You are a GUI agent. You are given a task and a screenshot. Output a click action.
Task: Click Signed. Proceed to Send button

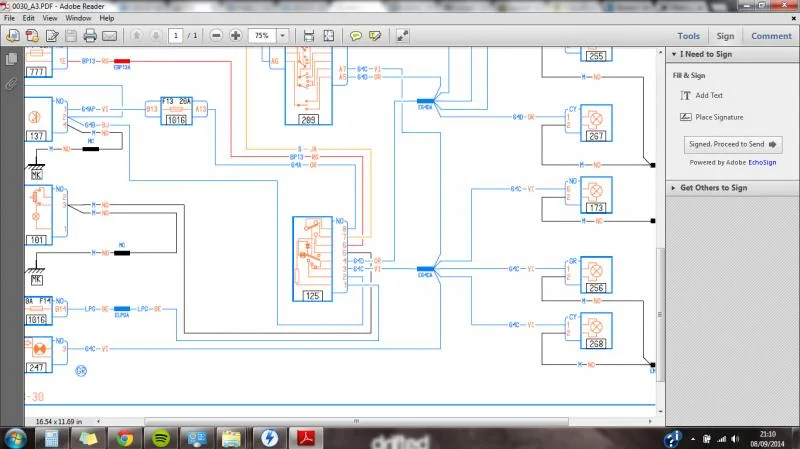(x=733, y=144)
